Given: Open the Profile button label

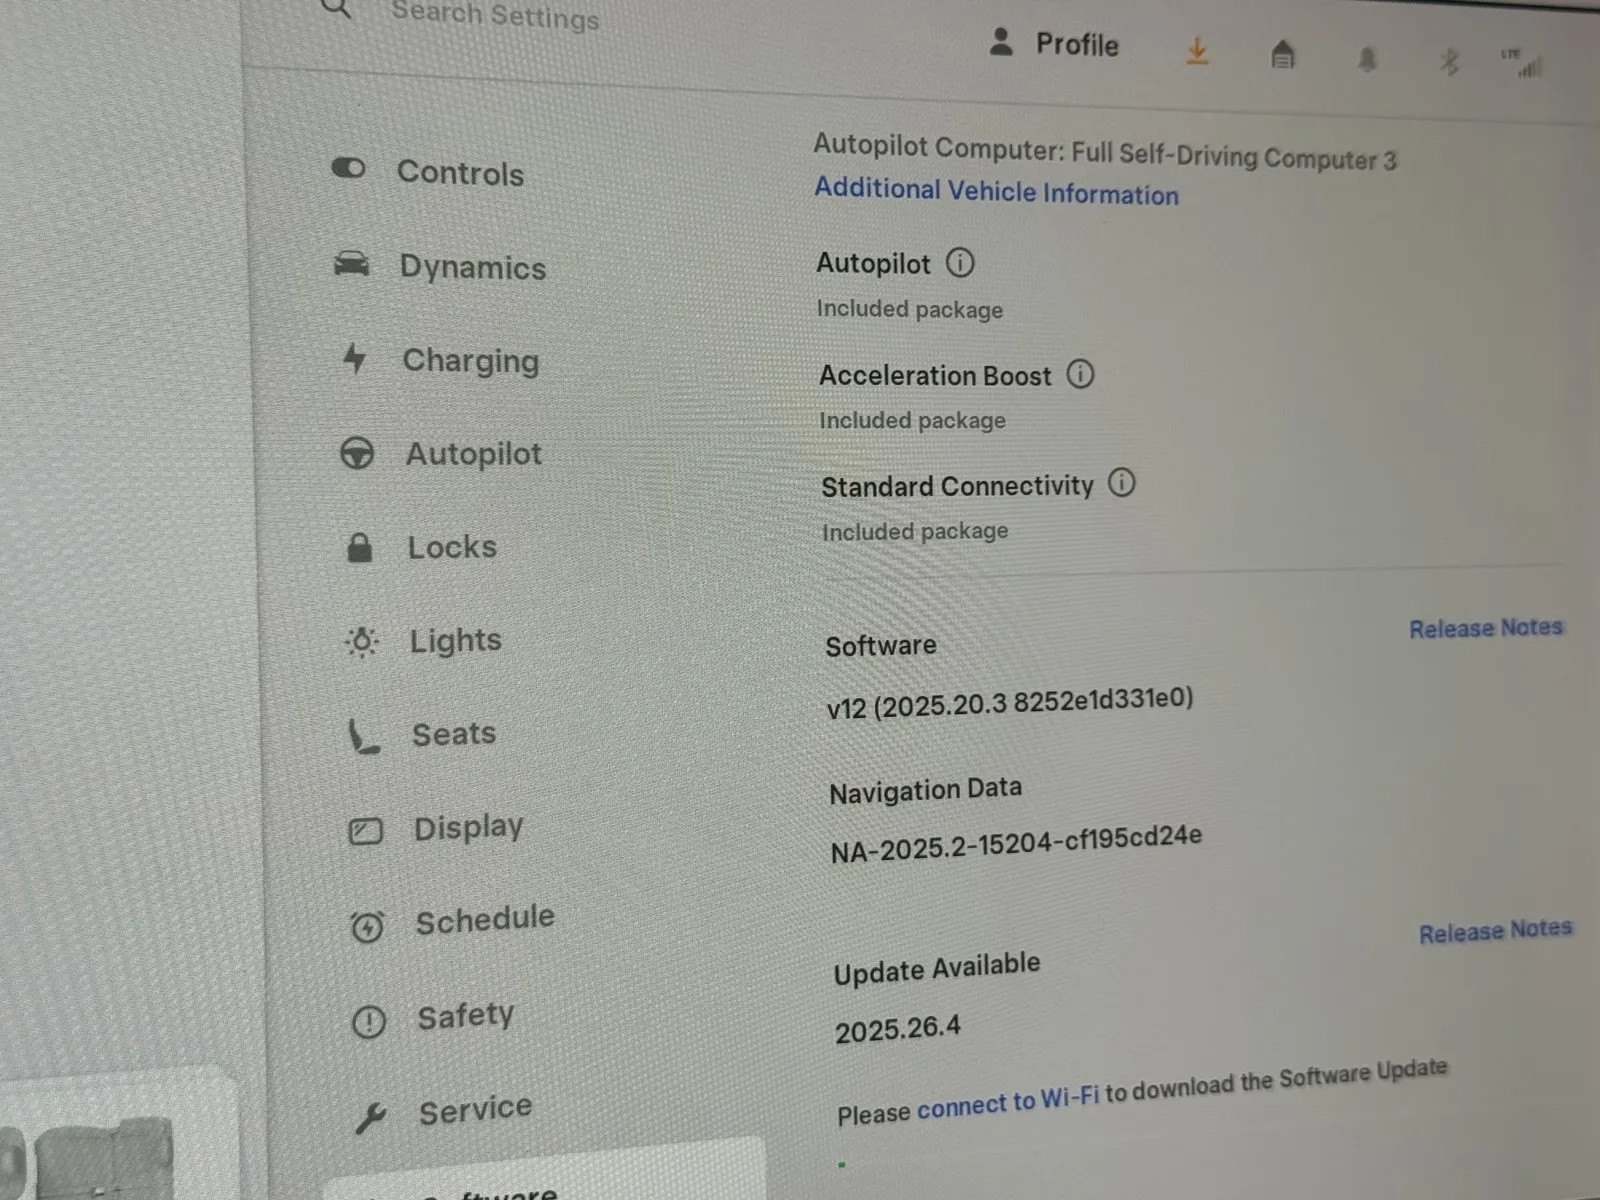Looking at the screenshot, I should click(x=1077, y=45).
